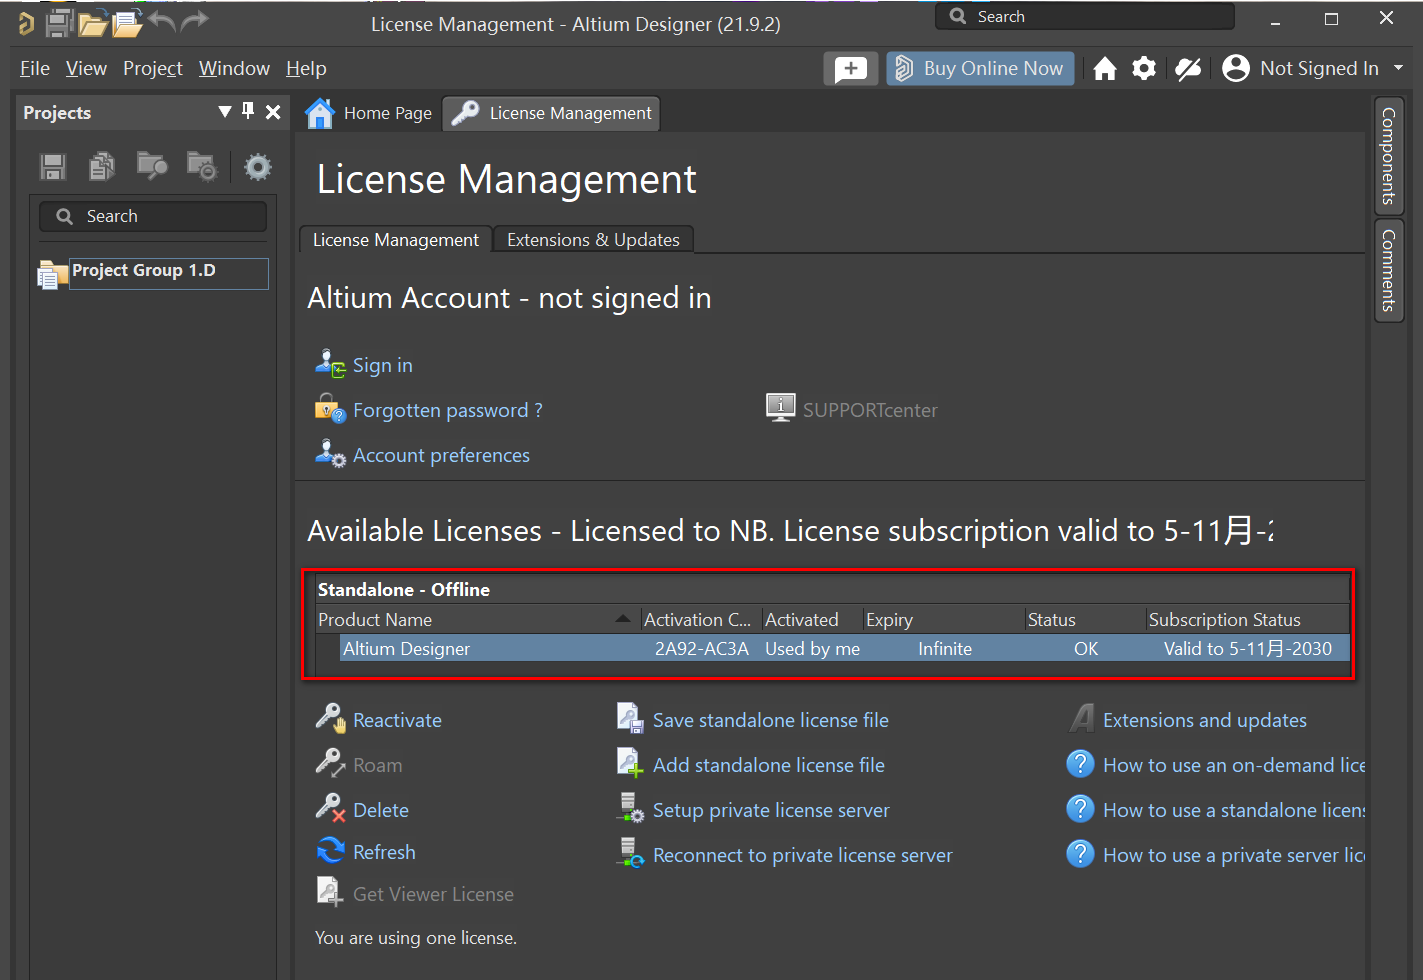This screenshot has width=1423, height=980.
Task: Open How to use an on-demand license help
Action: point(1234,765)
